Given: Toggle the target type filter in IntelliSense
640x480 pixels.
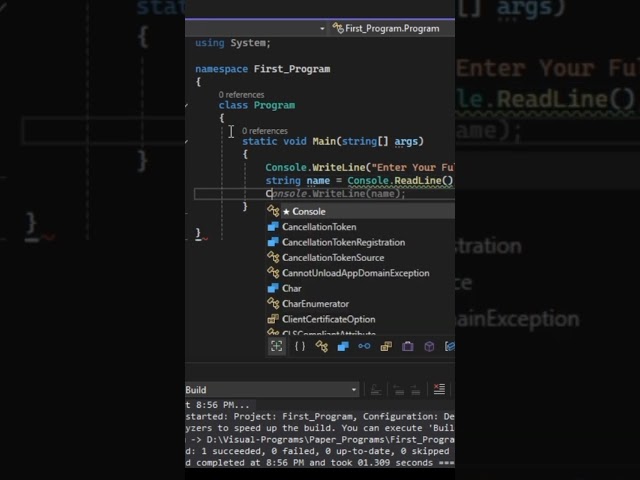Looking at the screenshot, I should 277,347.
